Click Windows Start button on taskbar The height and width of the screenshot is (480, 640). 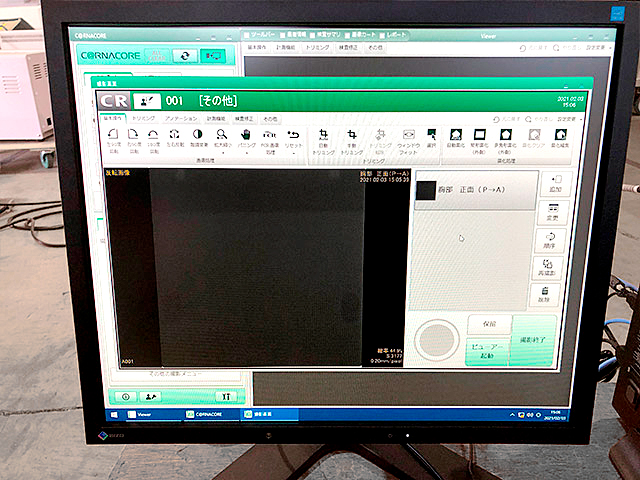[114, 415]
